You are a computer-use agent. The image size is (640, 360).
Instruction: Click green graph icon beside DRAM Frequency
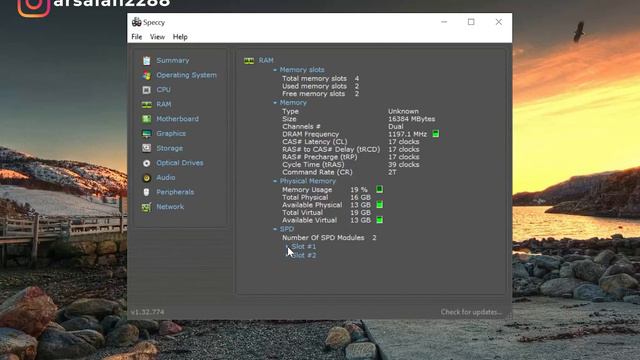pyautogui.click(x=436, y=133)
